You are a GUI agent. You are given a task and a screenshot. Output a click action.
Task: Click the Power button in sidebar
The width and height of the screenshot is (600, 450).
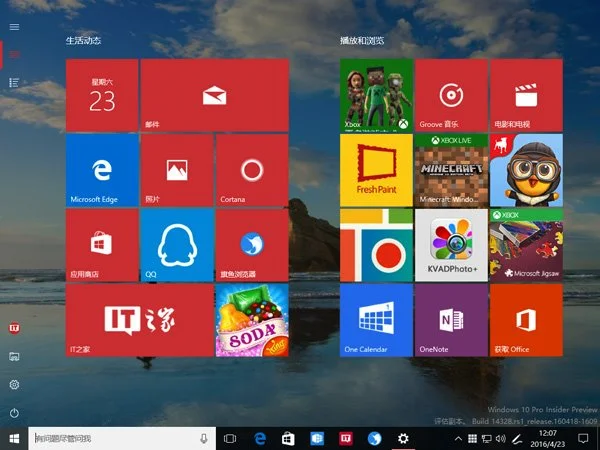tap(14, 413)
